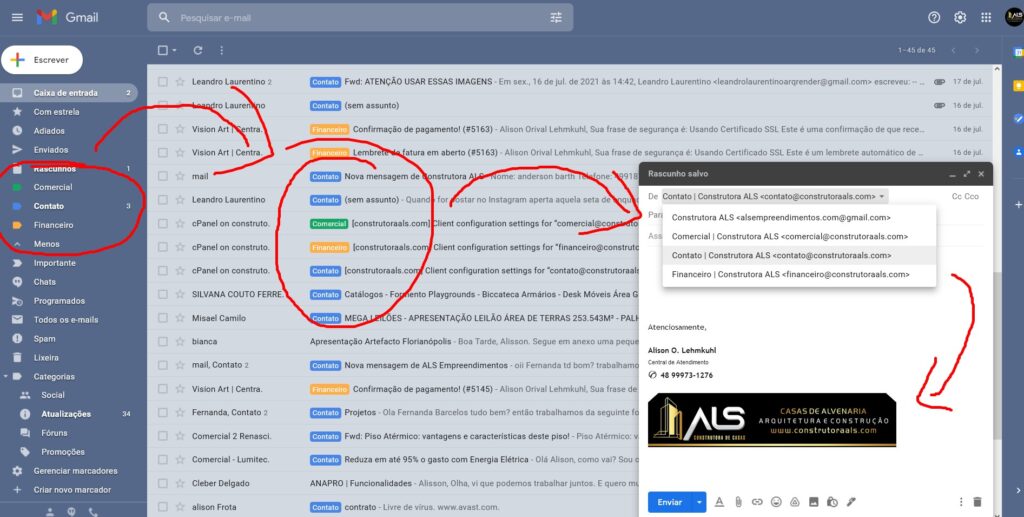Open more compose options menu
Screen dimensions: 1024x517
pyautogui.click(x=961, y=502)
